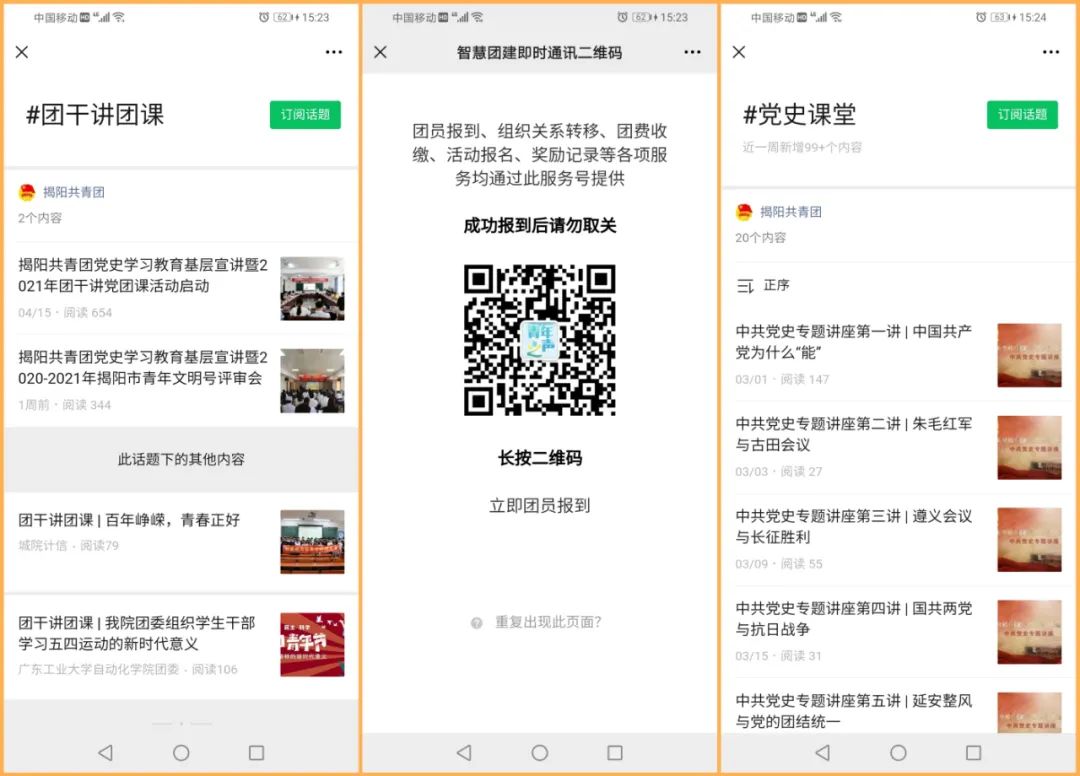Image resolution: width=1080 pixels, height=776 pixels.
Task: Tap the 揭阳共青团 avatar on 党史课堂 screen
Action: point(744,212)
